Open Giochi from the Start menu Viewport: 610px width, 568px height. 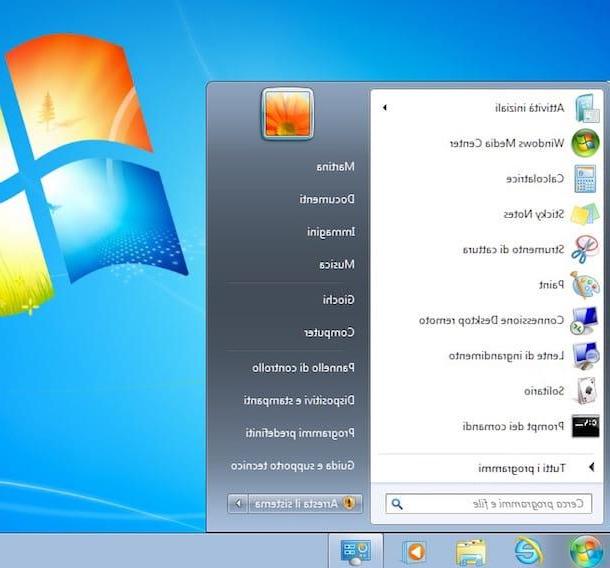[338, 300]
